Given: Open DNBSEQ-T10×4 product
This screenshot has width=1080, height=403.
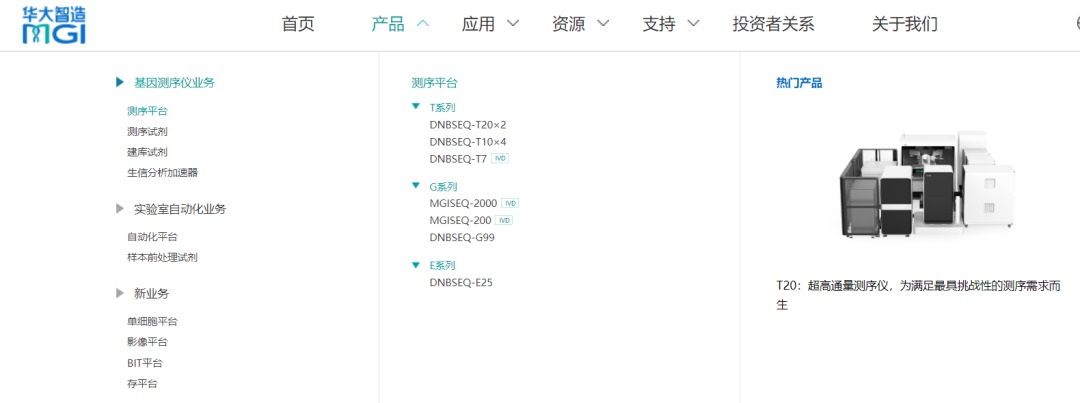Looking at the screenshot, I should [x=468, y=141].
